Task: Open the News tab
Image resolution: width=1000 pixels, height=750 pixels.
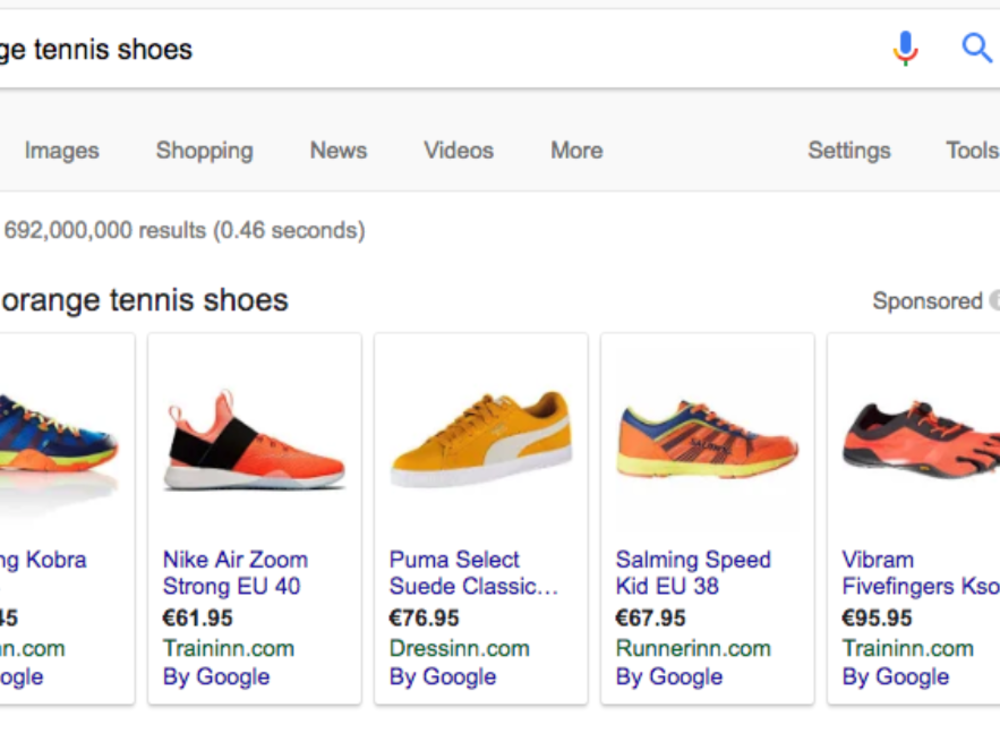Action: coord(339,151)
